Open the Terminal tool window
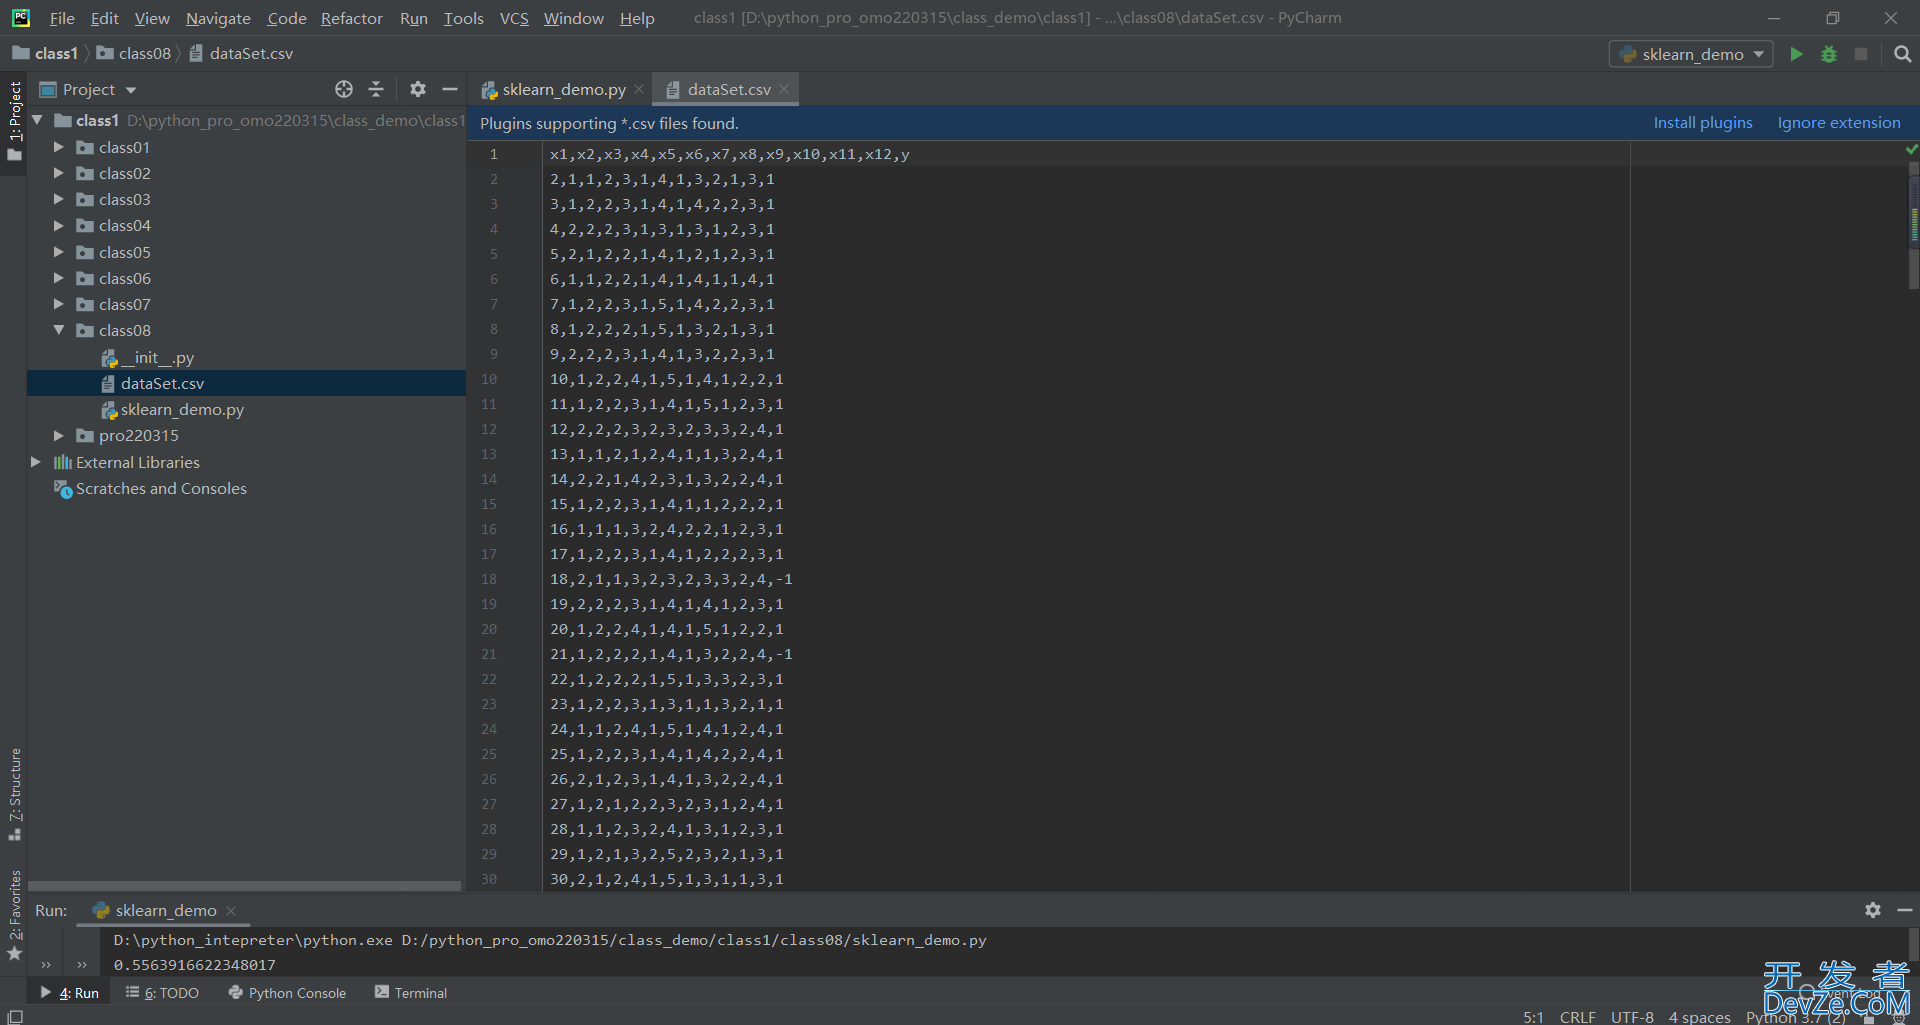Screen dimensions: 1920x1025 click(411, 993)
